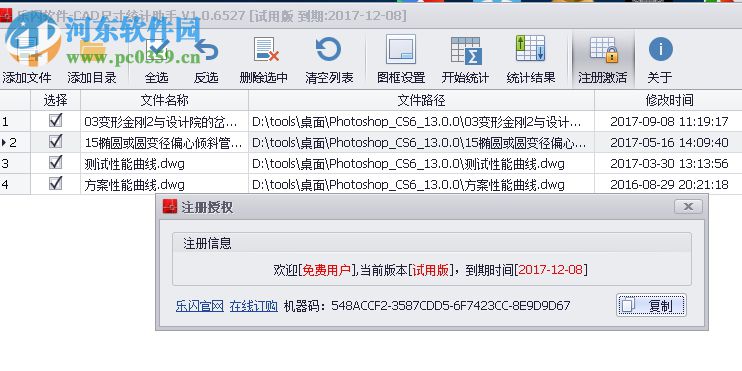Sort by the 文件路径 column header

pyautogui.click(x=421, y=100)
